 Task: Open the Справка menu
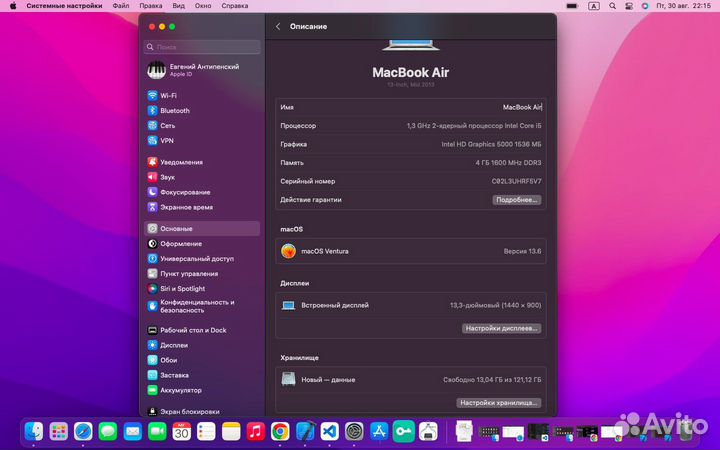coord(235,6)
